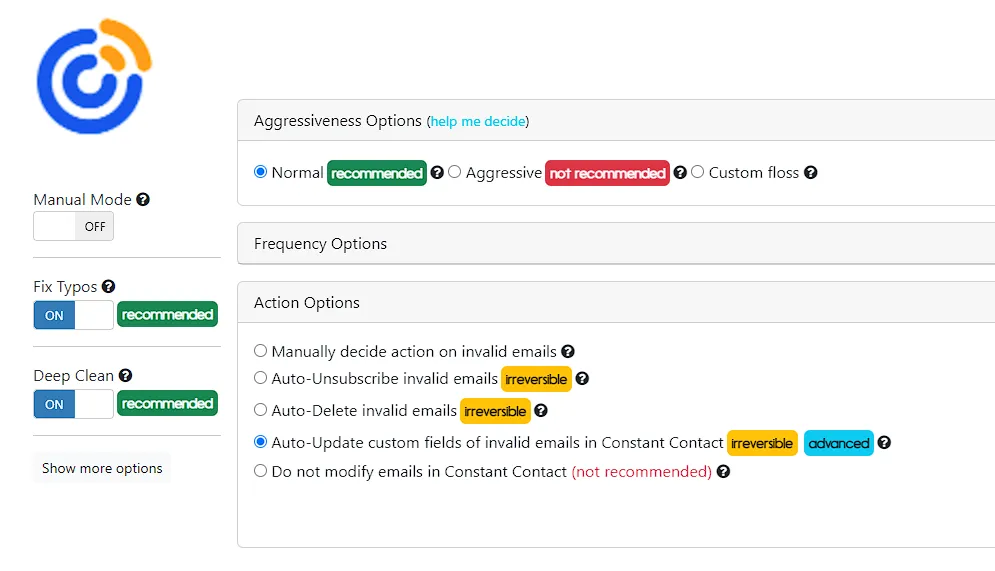Click irreversible badge beside Auto-Delete
The image size is (995, 571).
495,411
